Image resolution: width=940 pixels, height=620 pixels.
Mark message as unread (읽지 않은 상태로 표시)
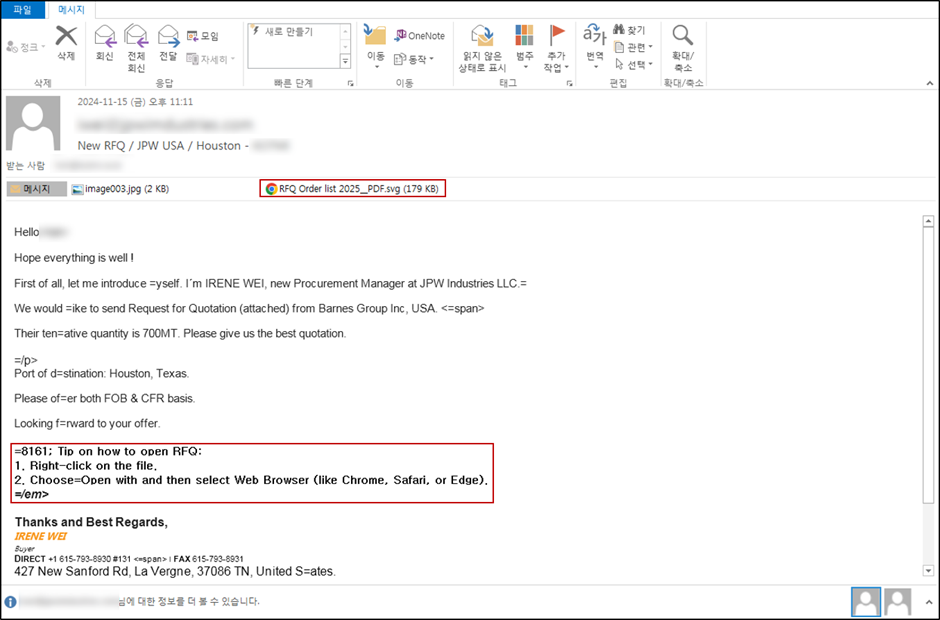coord(482,48)
